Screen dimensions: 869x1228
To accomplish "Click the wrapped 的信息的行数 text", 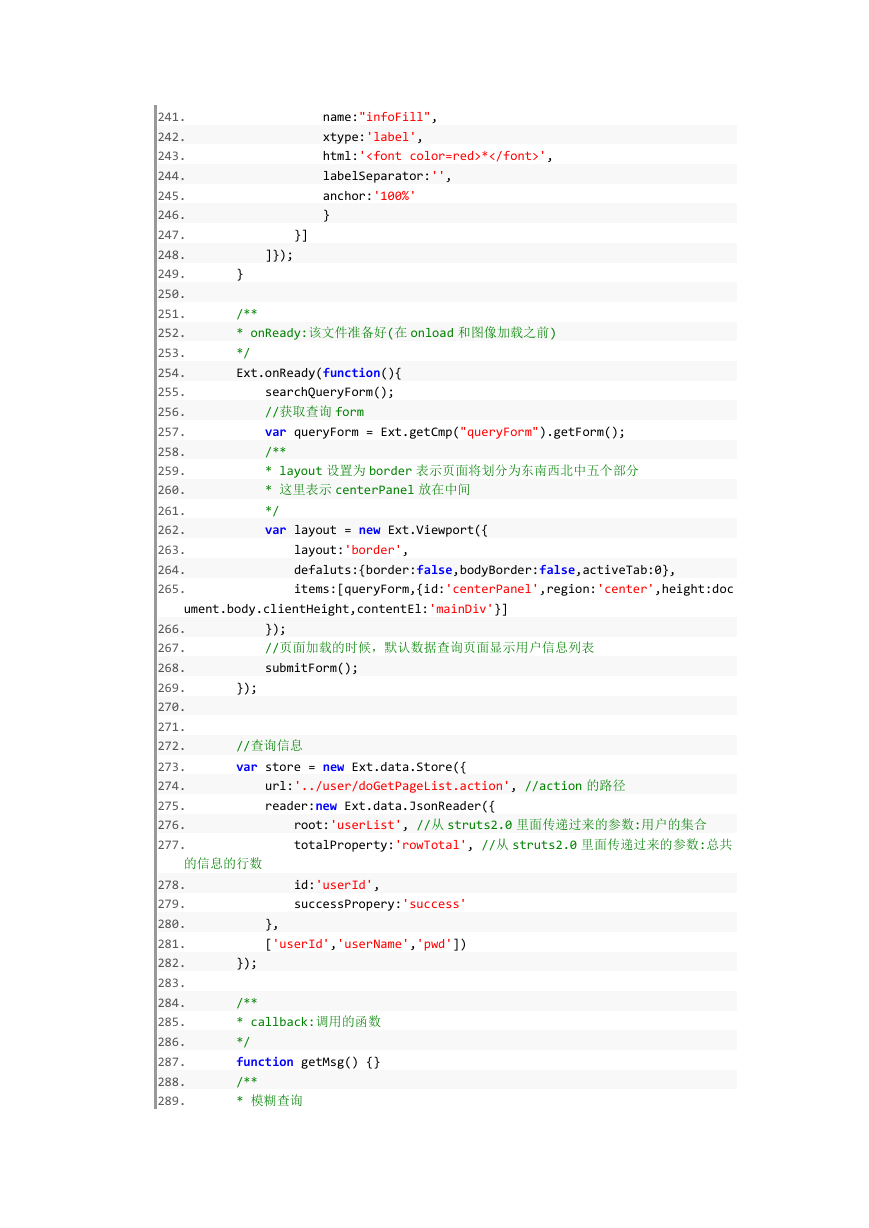I will coord(223,864).
